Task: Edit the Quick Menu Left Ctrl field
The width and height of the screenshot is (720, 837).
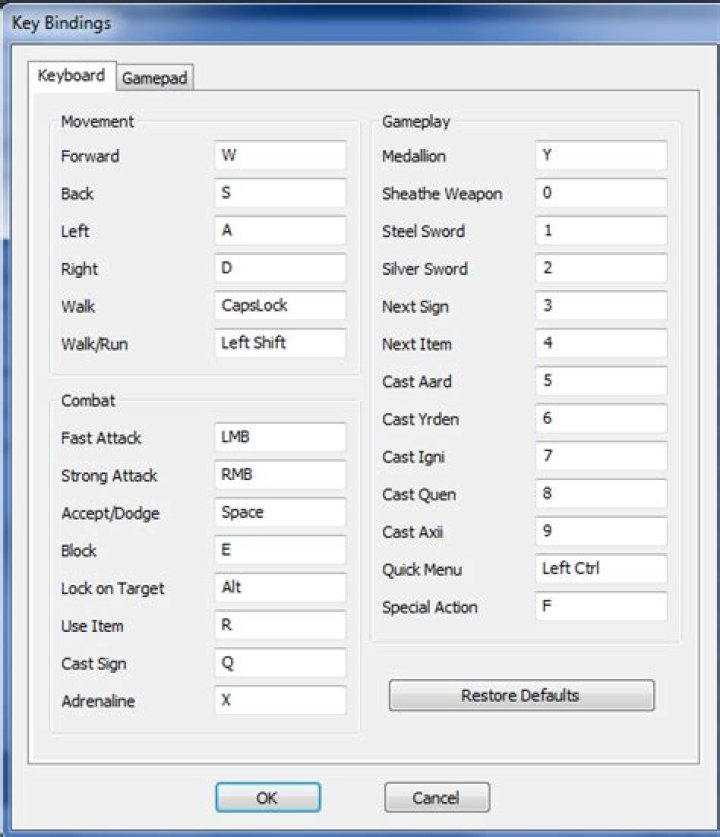Action: [x=601, y=568]
